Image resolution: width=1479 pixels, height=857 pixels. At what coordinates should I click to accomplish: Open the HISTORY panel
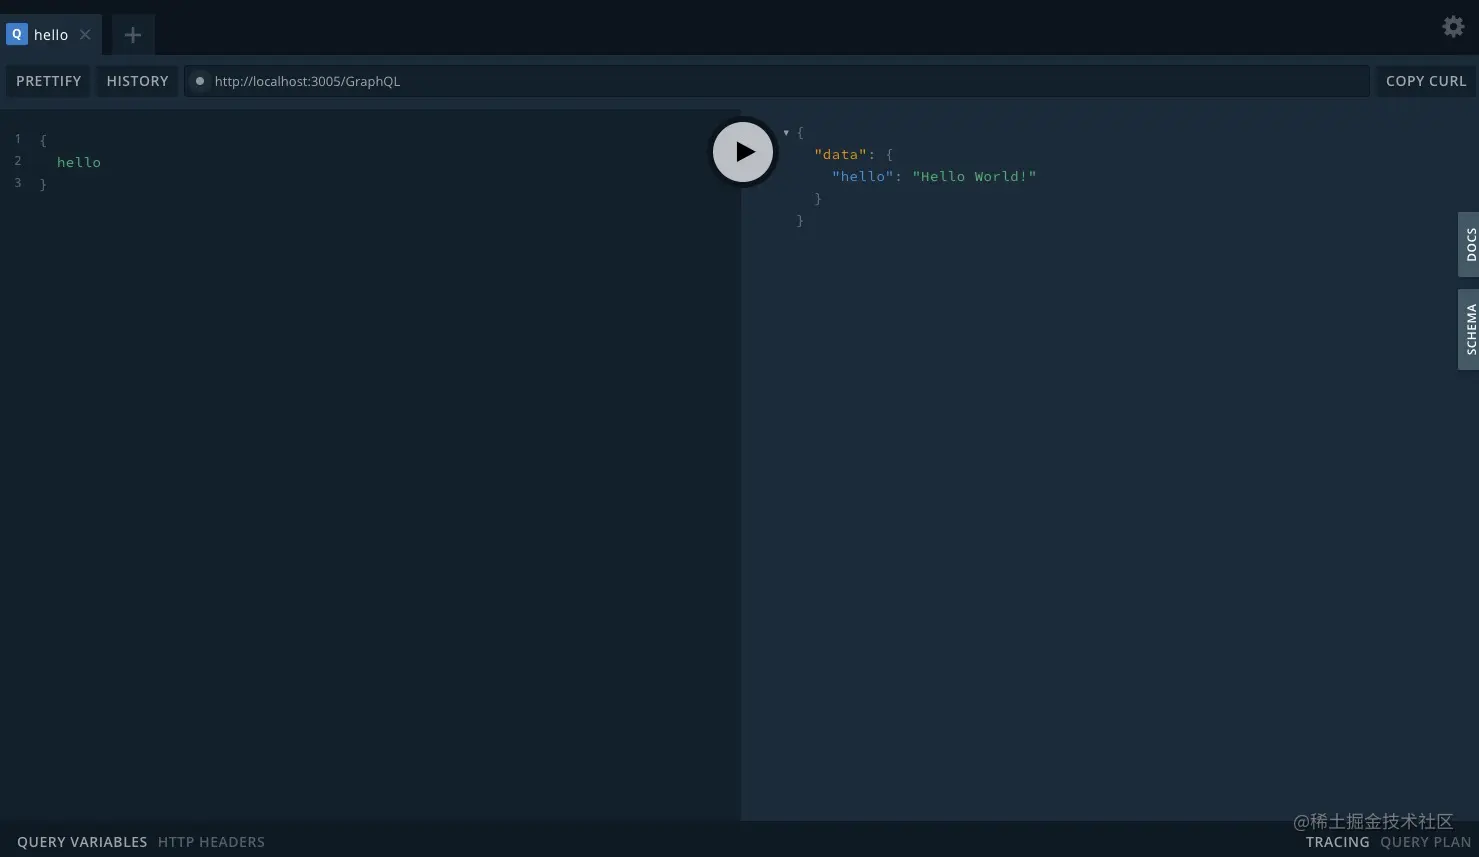pyautogui.click(x=137, y=81)
